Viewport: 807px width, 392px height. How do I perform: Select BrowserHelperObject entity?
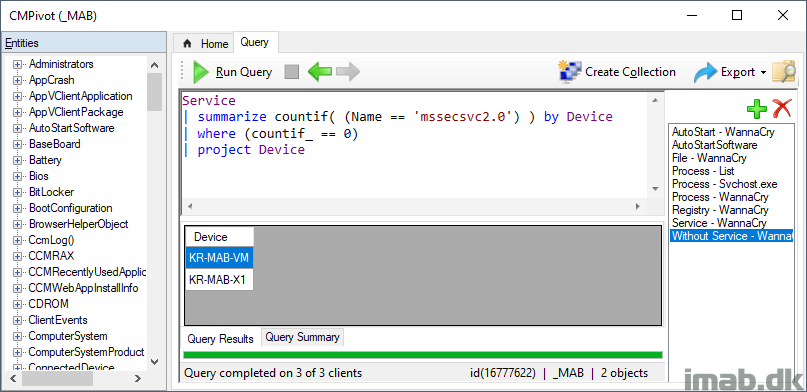pos(79,224)
